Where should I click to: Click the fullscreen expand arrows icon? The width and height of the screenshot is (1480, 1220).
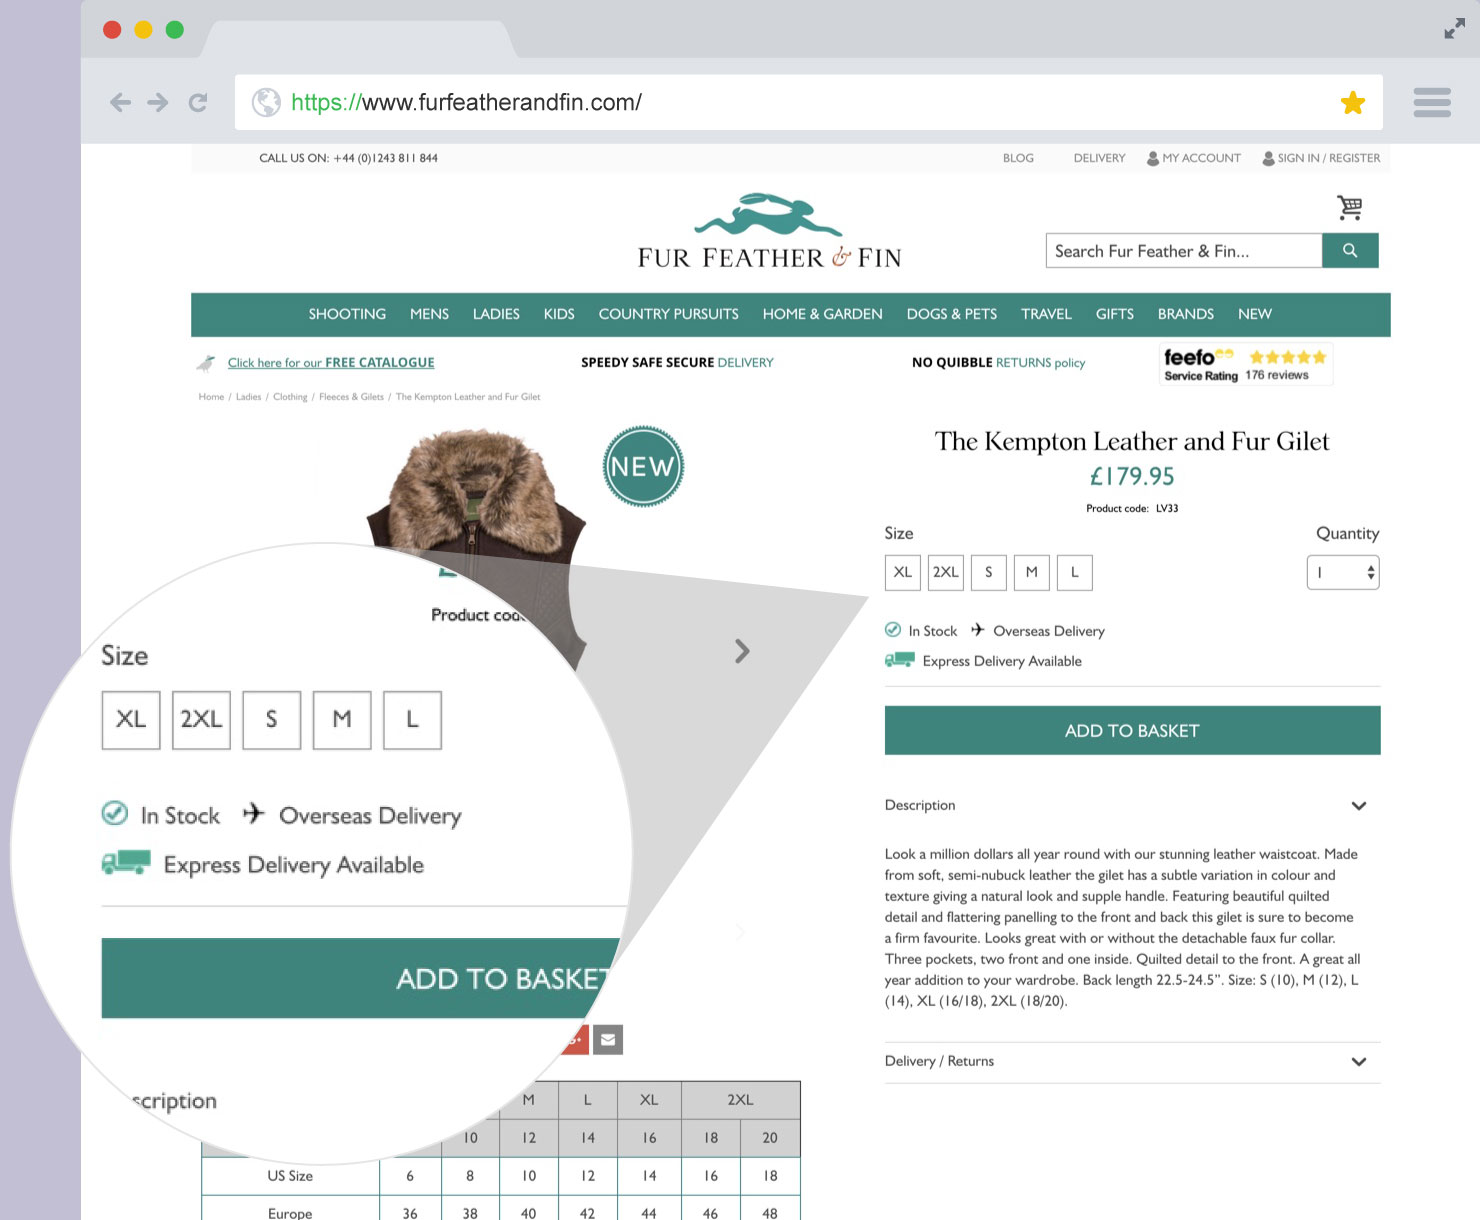coord(1455,29)
